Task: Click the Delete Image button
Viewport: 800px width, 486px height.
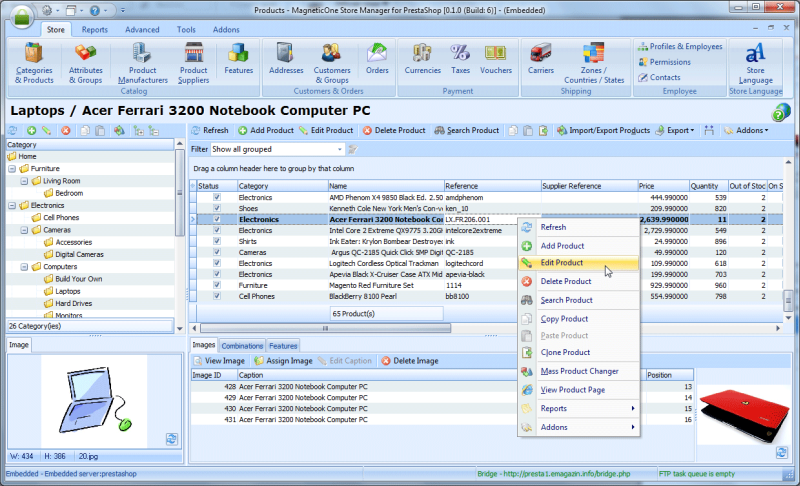Action: [x=410, y=361]
